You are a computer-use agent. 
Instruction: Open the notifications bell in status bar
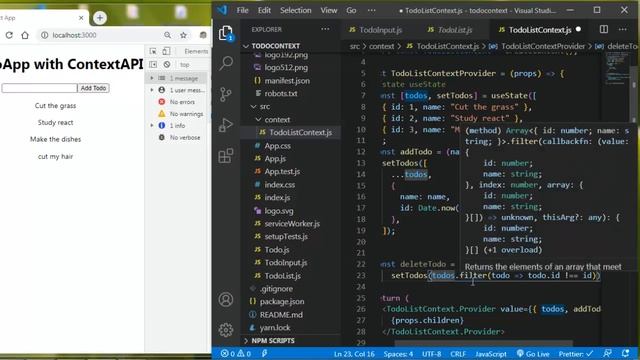click(x=625, y=353)
